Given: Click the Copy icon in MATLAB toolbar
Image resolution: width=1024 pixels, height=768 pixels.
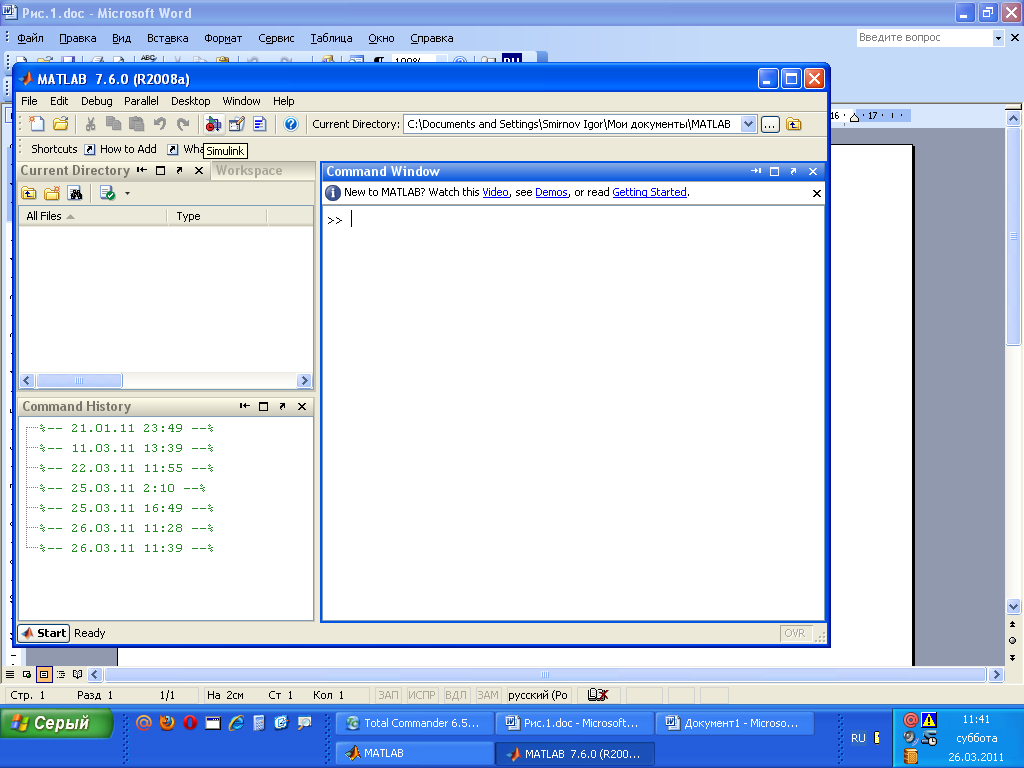Looking at the screenshot, I should tap(114, 124).
